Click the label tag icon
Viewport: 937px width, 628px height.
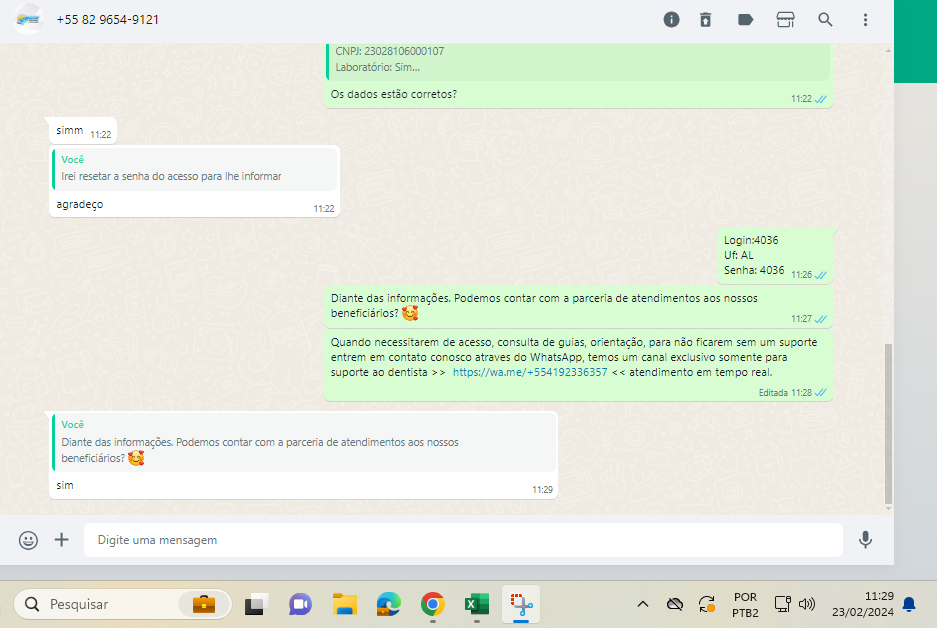[x=745, y=20]
